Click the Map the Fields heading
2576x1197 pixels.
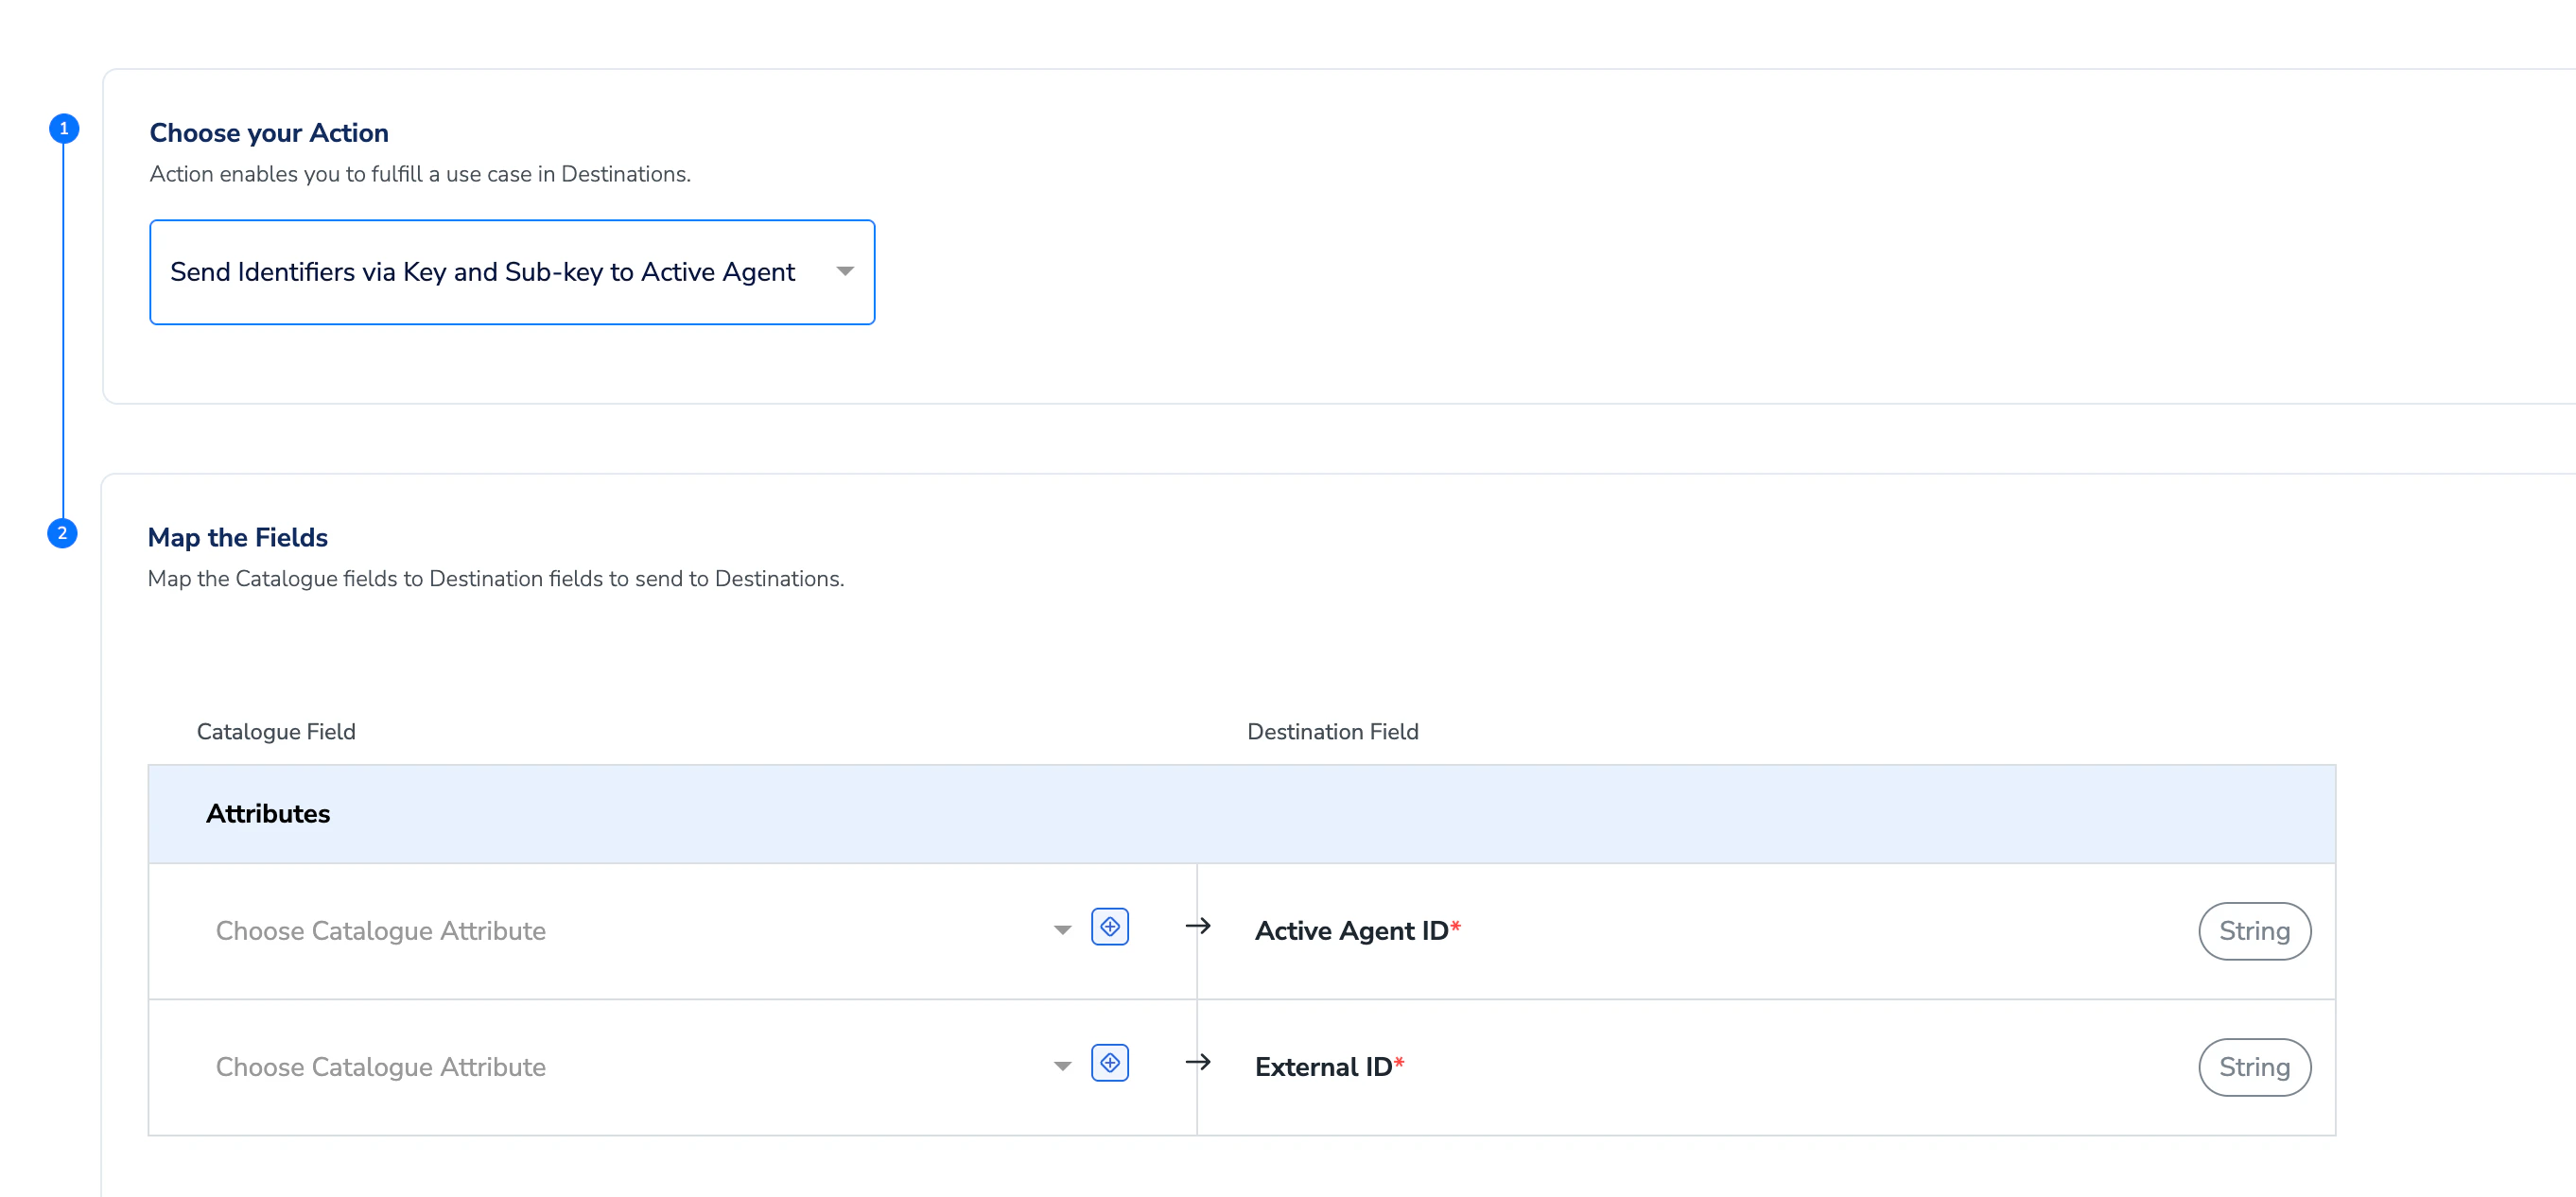click(x=238, y=538)
